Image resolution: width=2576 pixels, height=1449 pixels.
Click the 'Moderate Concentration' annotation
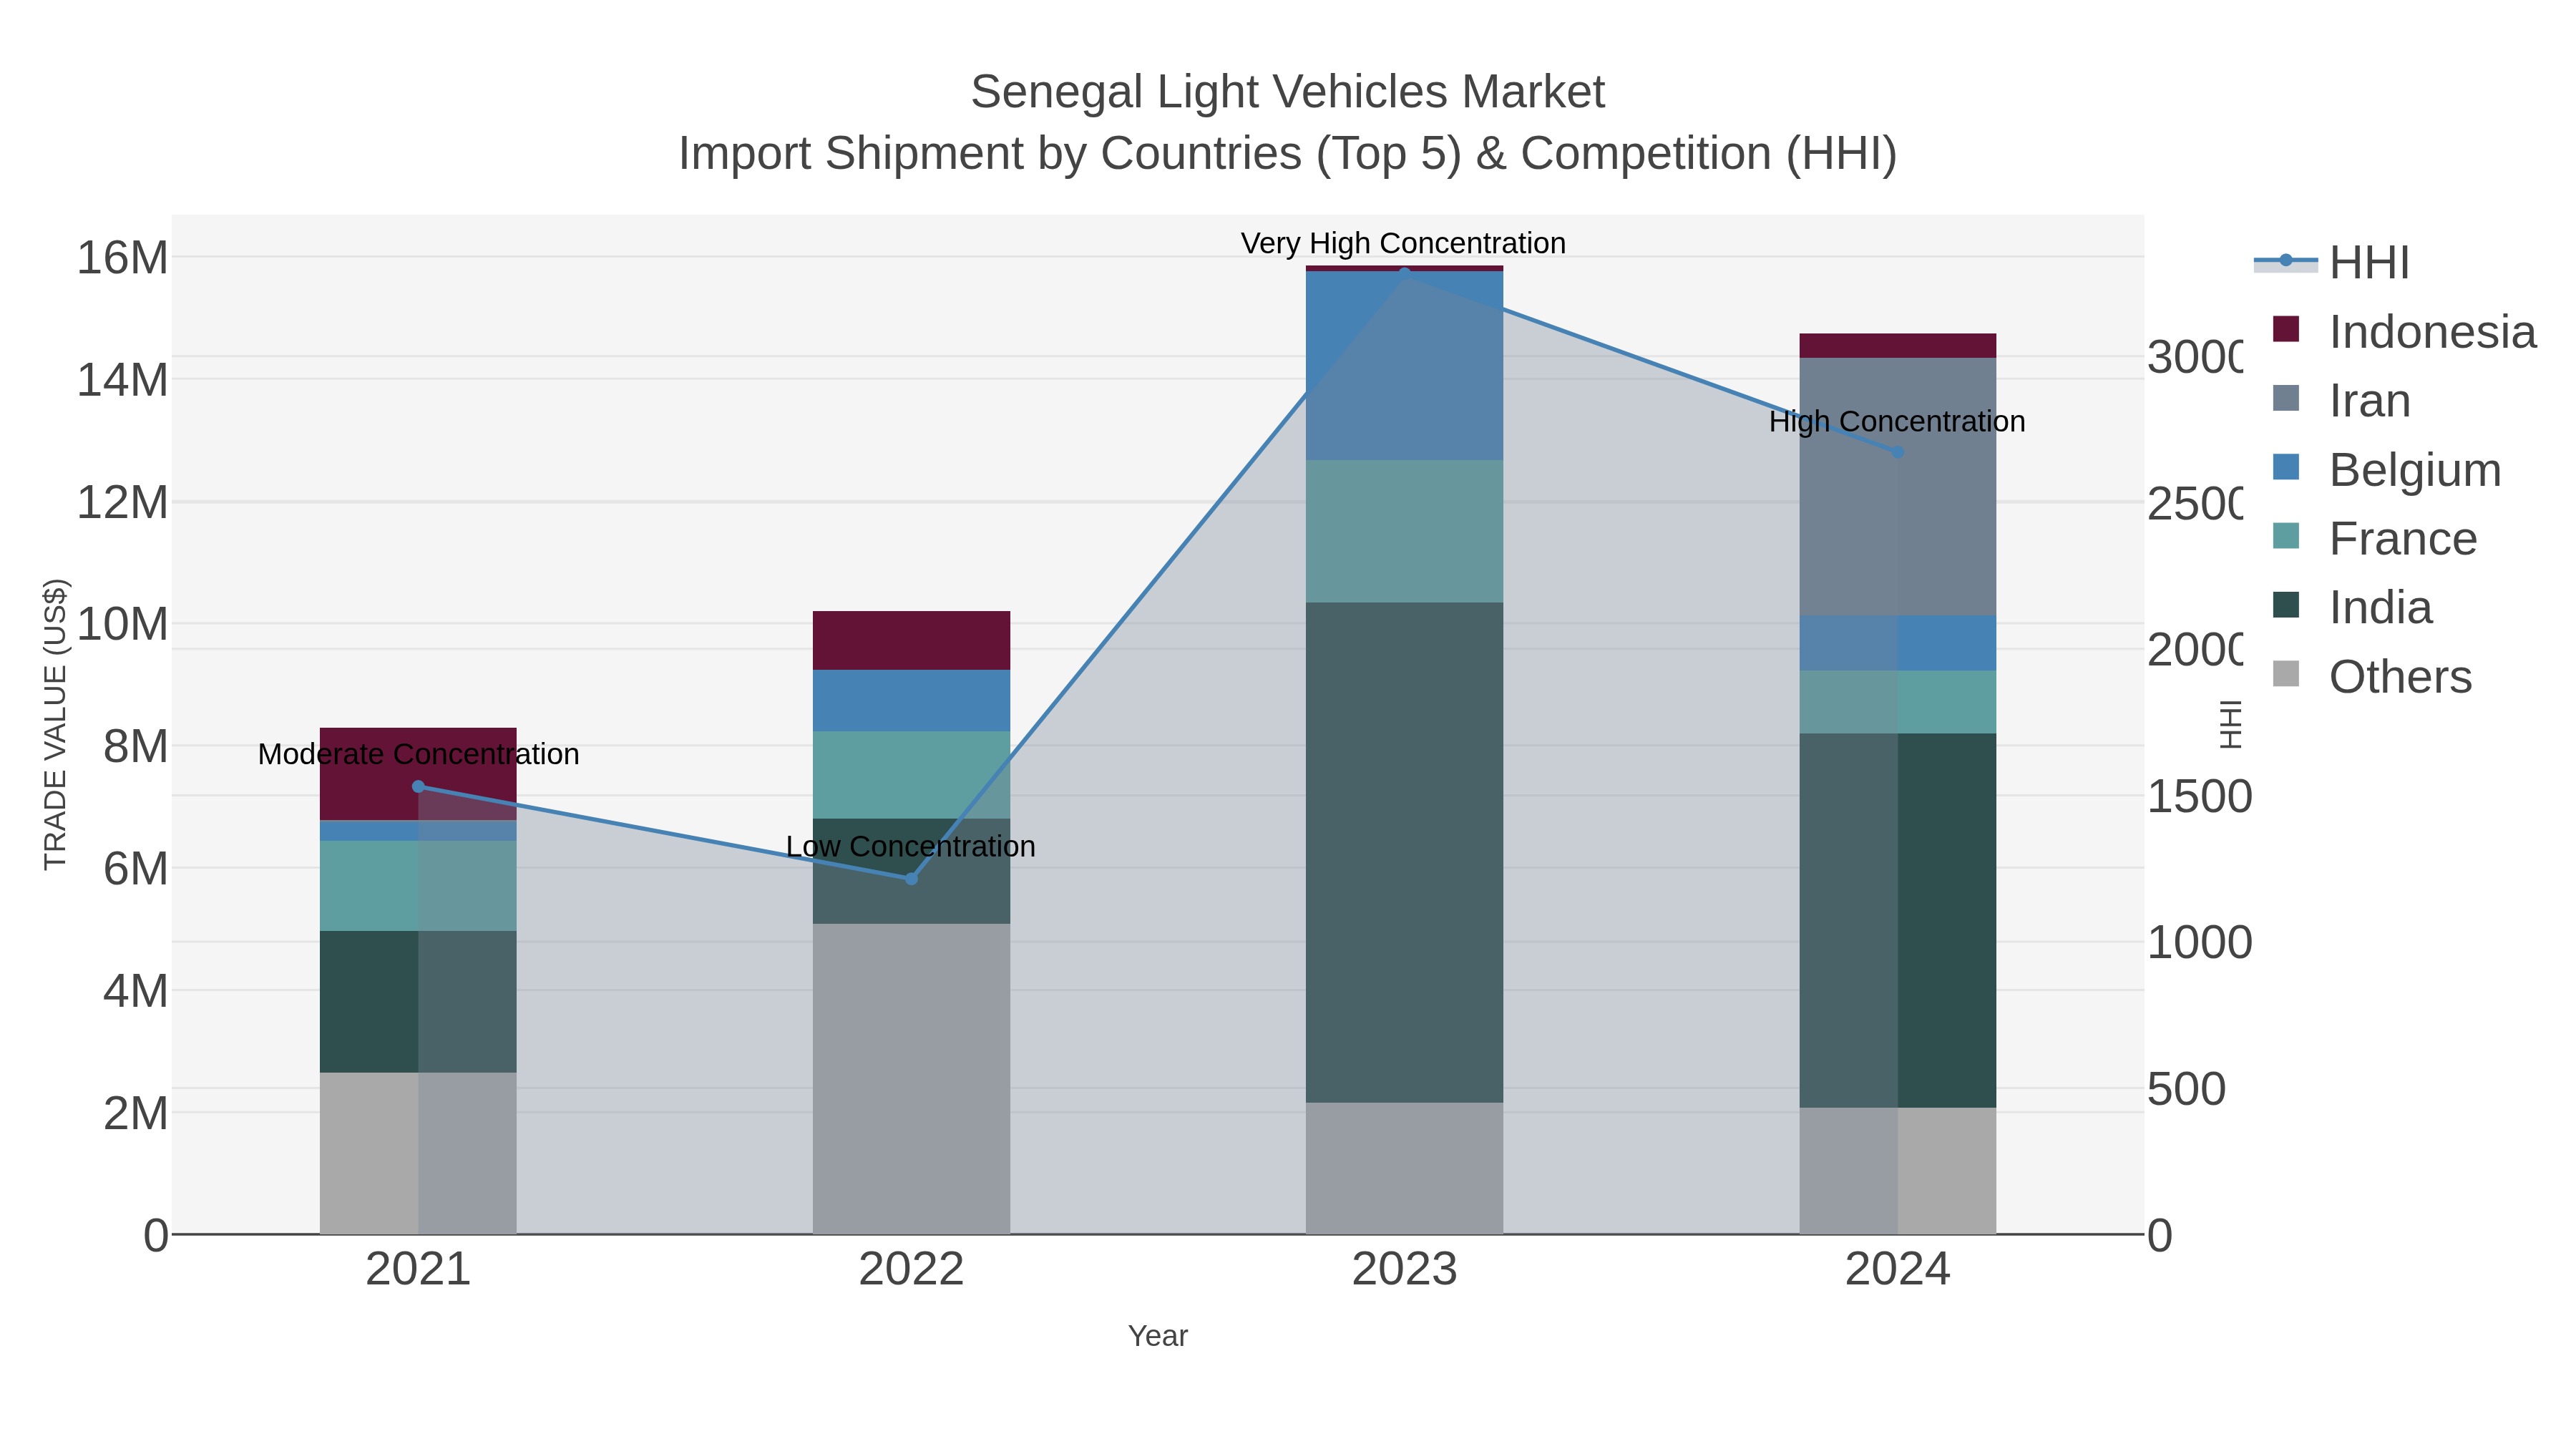tap(418, 754)
